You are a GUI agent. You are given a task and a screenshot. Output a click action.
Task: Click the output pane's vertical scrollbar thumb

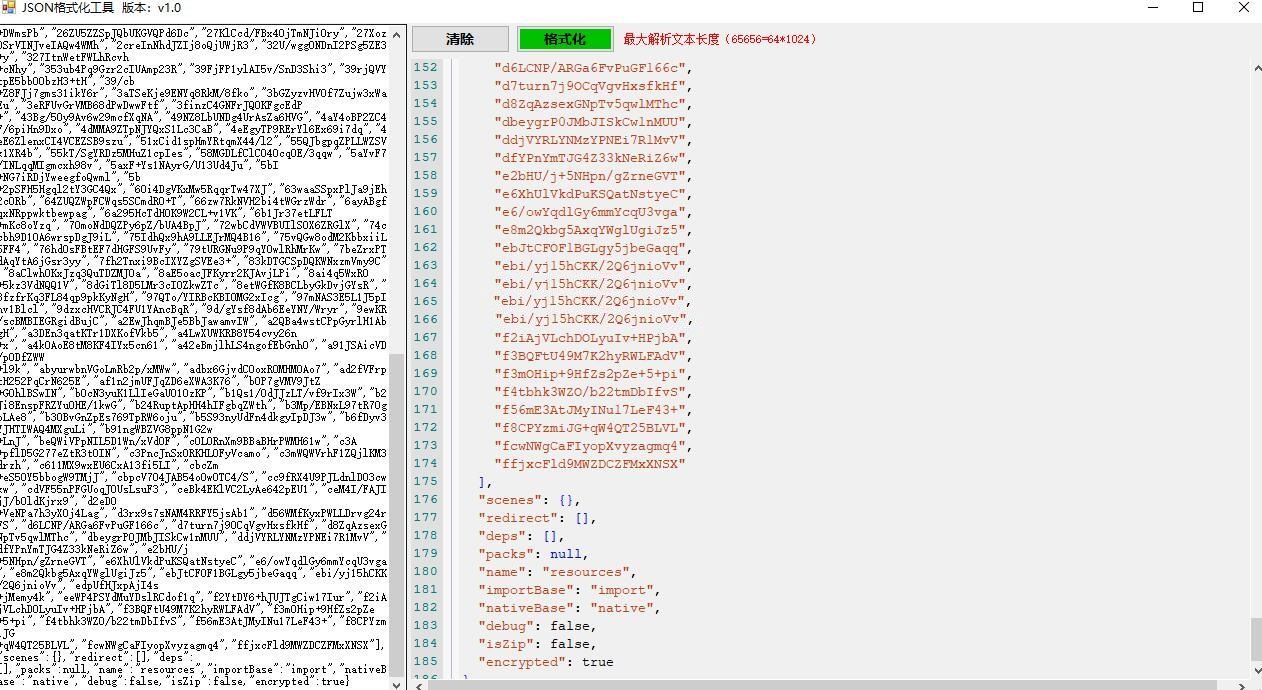[x=1256, y=640]
